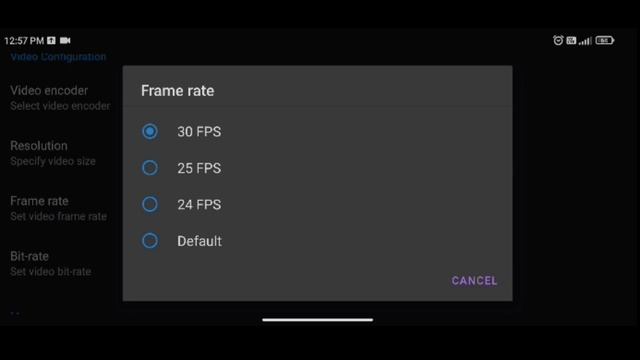Tap the upload notification icon beside the time
640x360 pixels.
pos(51,40)
